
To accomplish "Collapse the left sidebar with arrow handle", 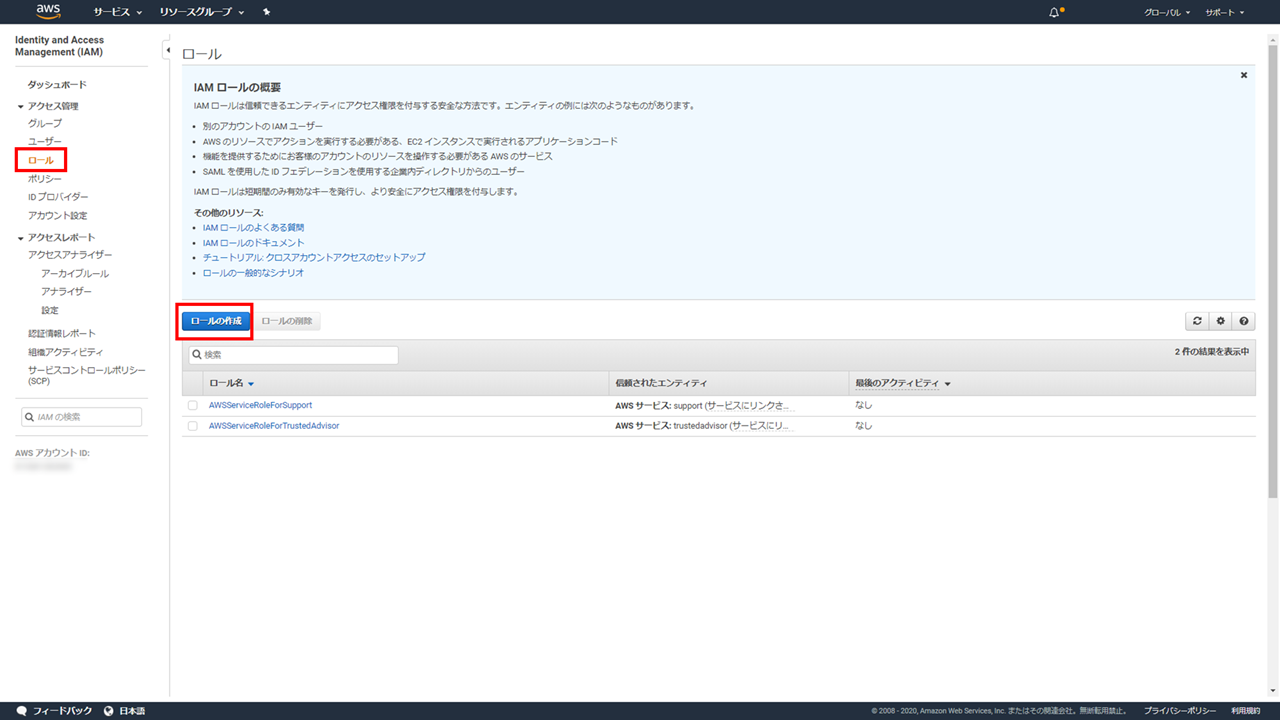I will pos(167,50).
